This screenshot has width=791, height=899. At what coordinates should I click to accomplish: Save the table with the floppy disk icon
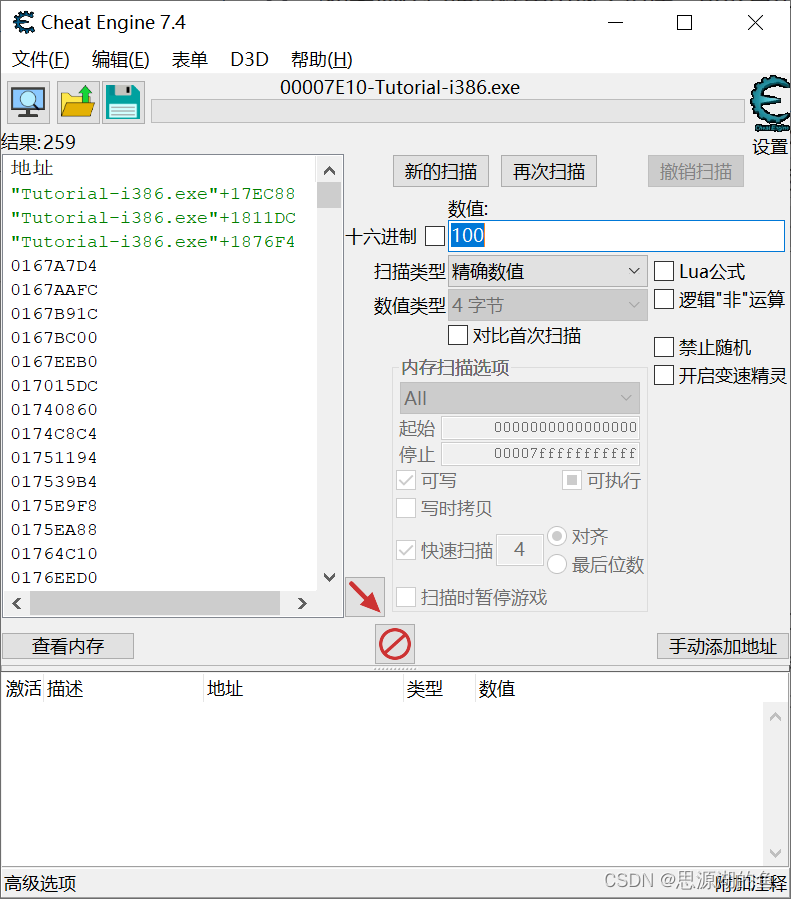pos(123,103)
